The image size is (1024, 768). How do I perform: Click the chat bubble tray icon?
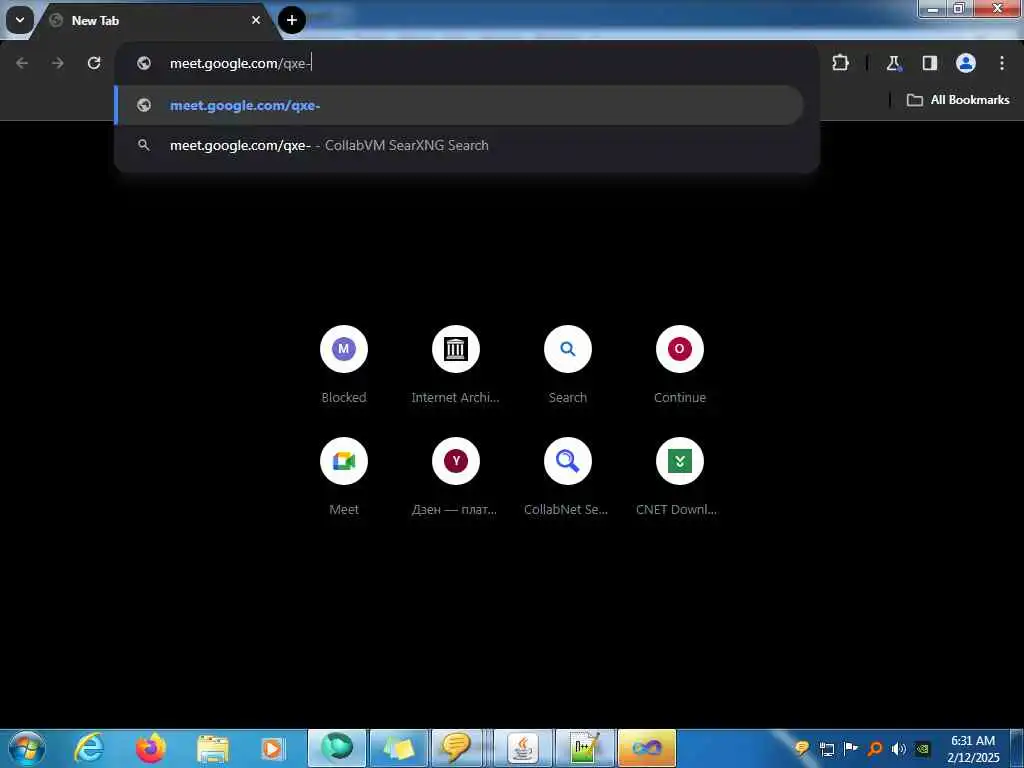click(802, 748)
